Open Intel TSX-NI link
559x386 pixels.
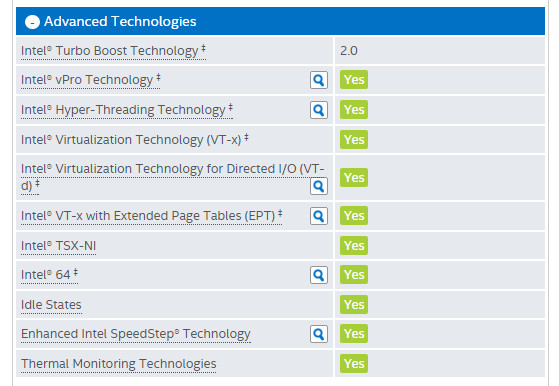[x=58, y=246]
